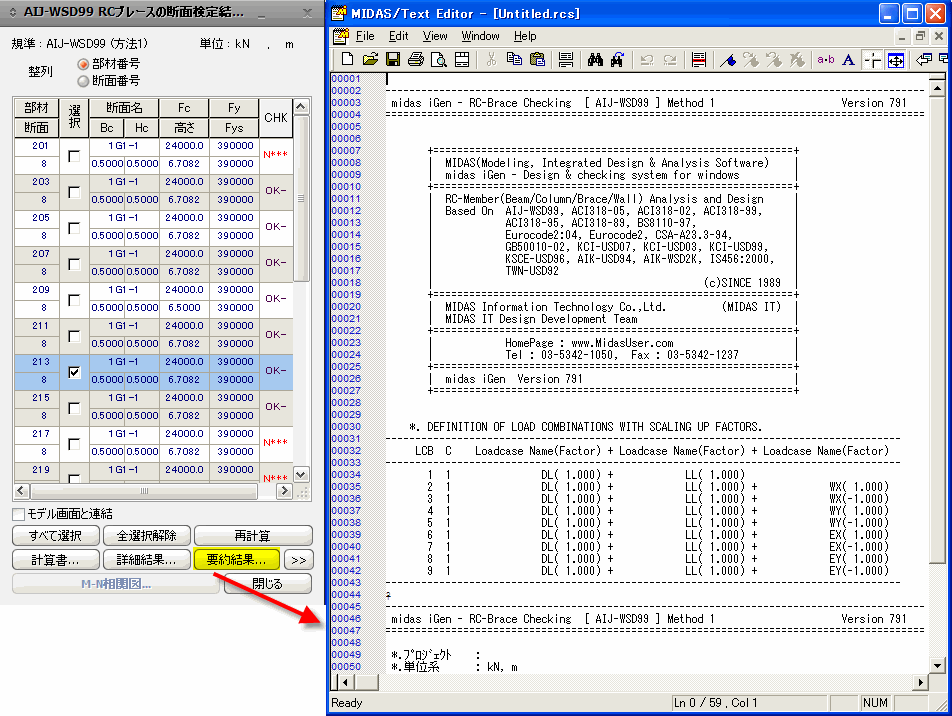Click the purple a·b toolbar icon

click(x=826, y=60)
